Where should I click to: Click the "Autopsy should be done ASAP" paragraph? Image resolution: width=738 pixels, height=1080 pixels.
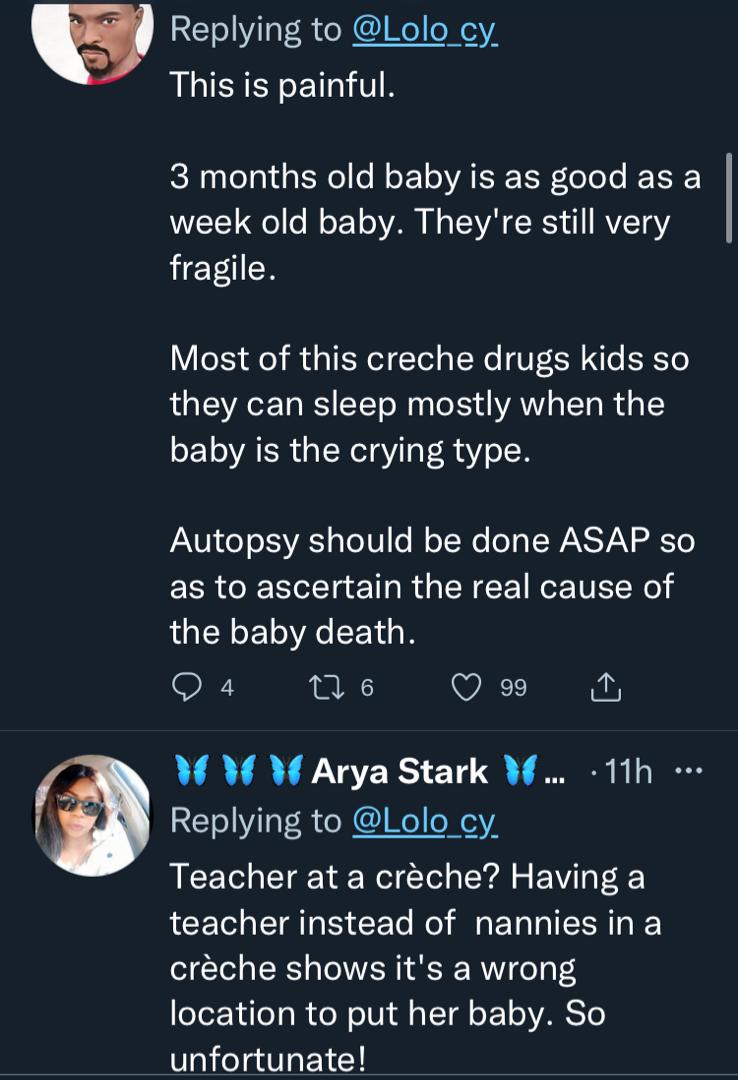(x=430, y=586)
